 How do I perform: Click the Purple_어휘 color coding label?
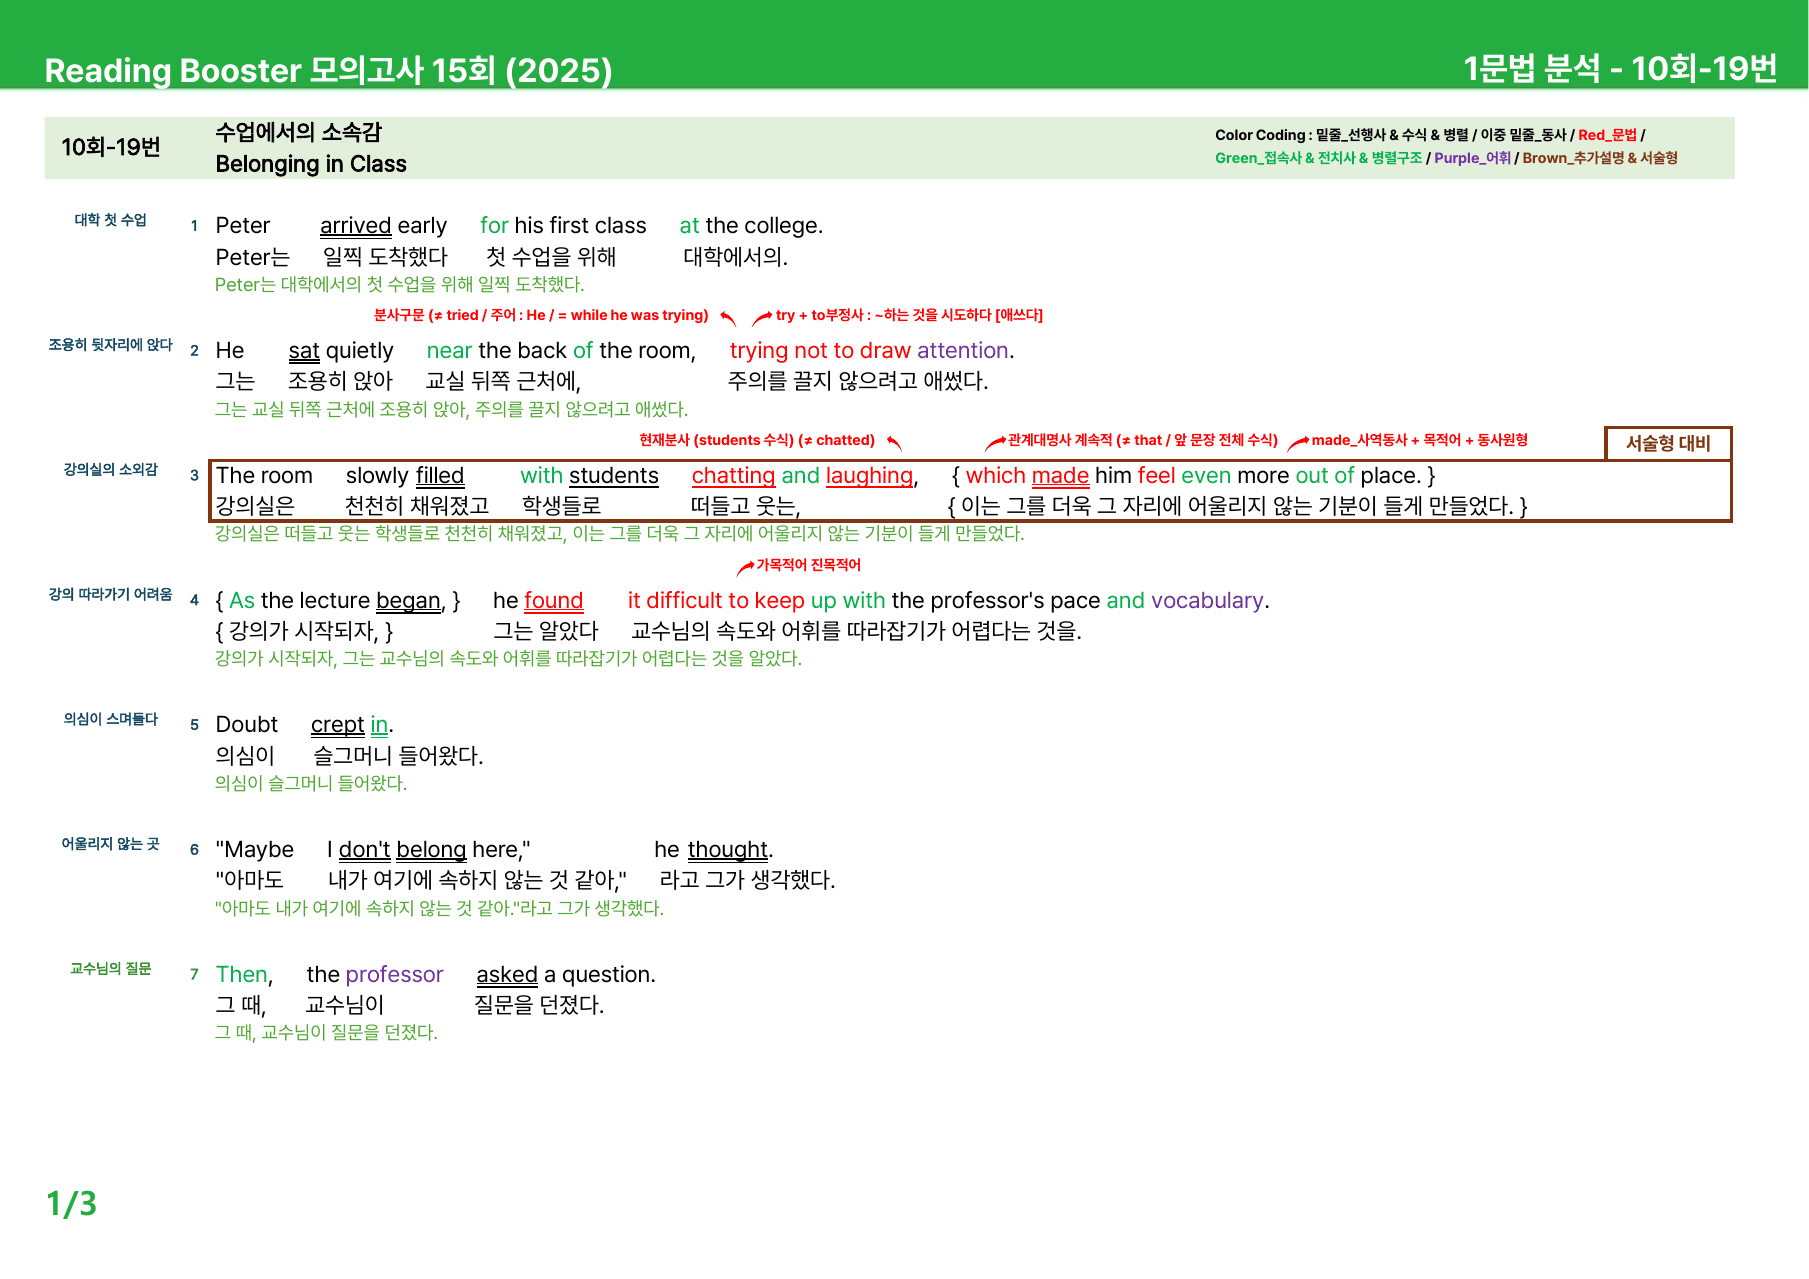point(1472,158)
